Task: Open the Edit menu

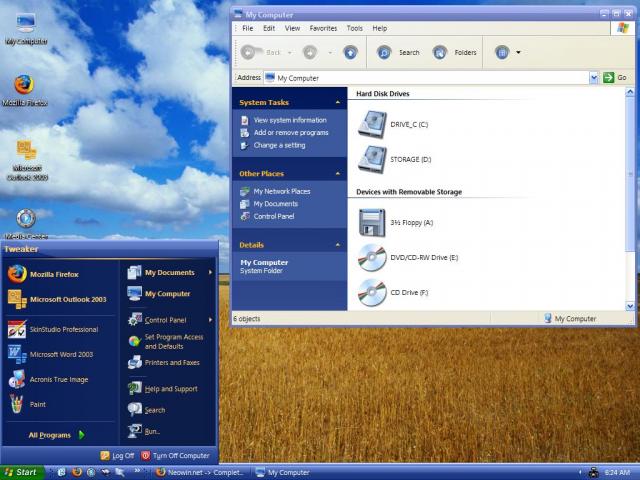Action: click(269, 28)
